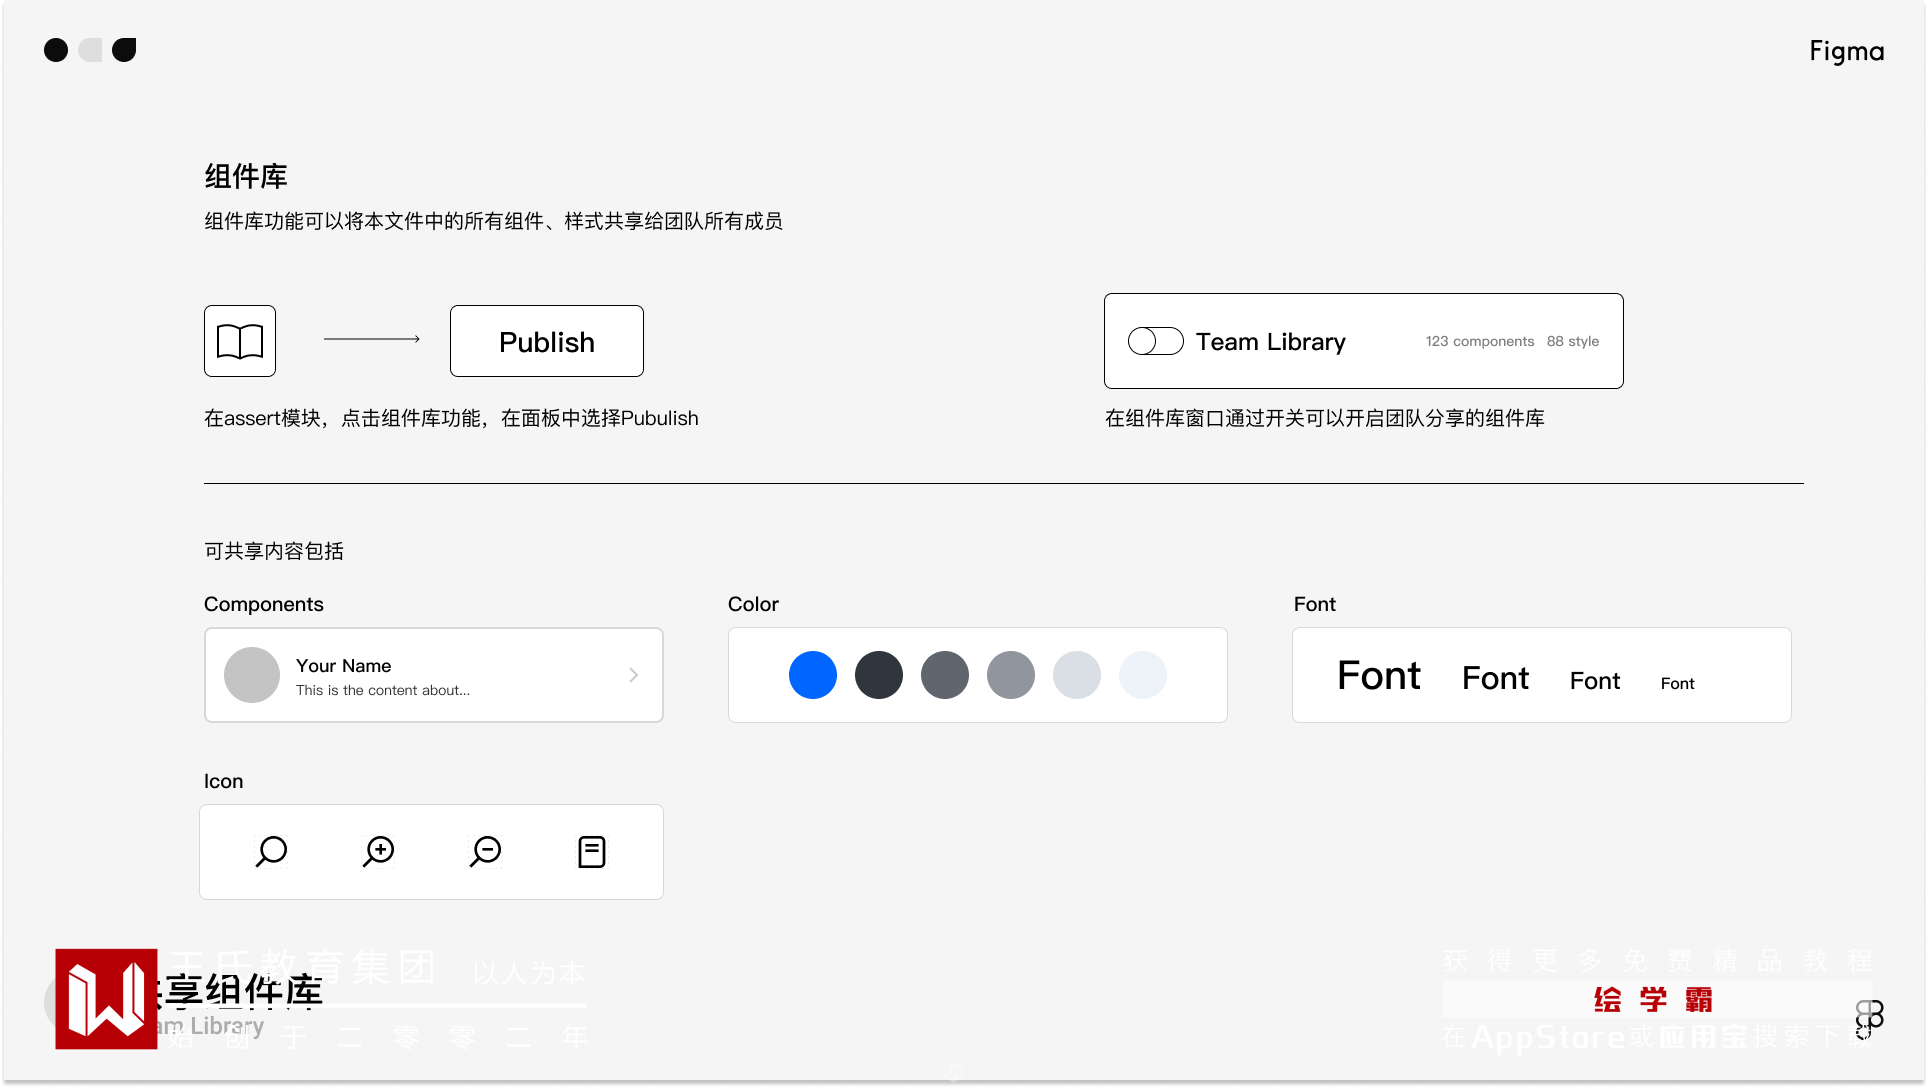Viewport: 1928px width, 1088px height.
Task: Select the smallest Font sample
Action: pyautogui.click(x=1677, y=684)
